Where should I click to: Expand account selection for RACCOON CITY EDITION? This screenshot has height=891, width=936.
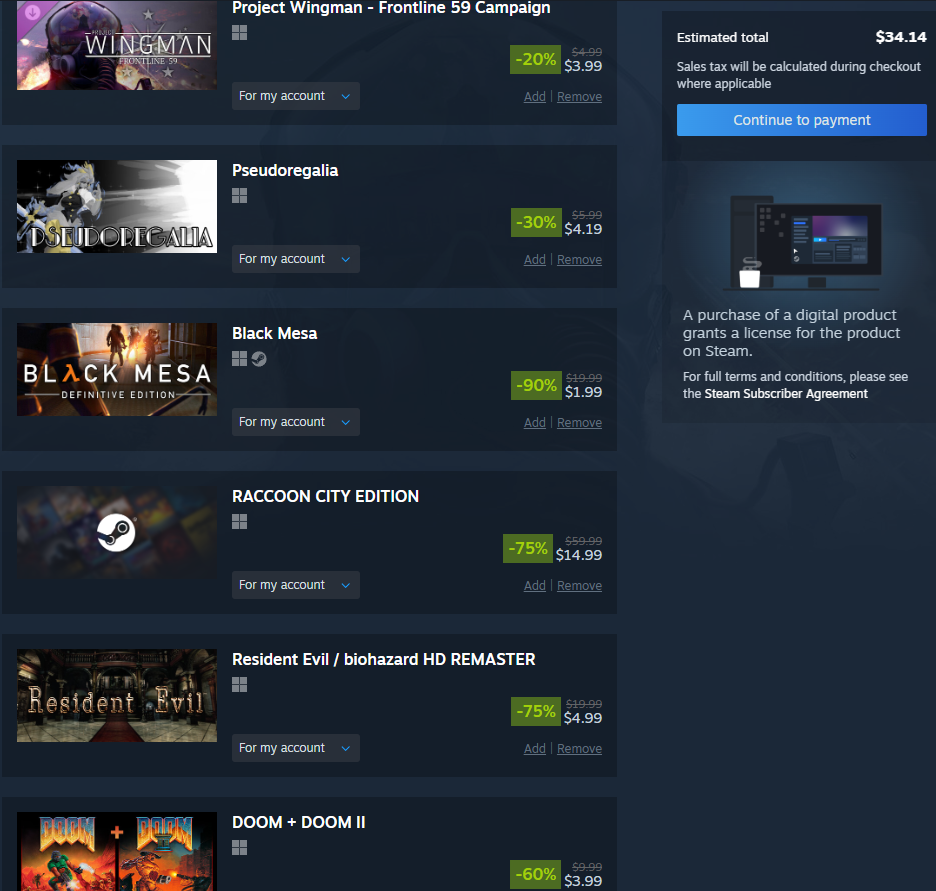pyautogui.click(x=295, y=585)
